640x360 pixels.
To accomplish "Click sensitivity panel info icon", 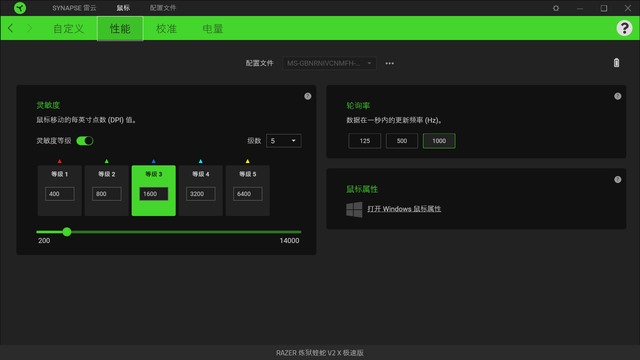I will 308,96.
